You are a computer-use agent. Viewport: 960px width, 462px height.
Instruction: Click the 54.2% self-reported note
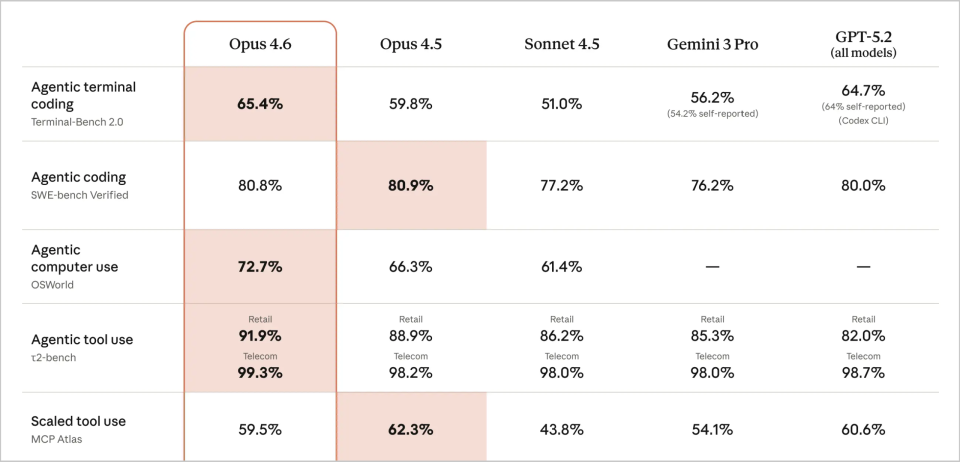click(x=712, y=113)
